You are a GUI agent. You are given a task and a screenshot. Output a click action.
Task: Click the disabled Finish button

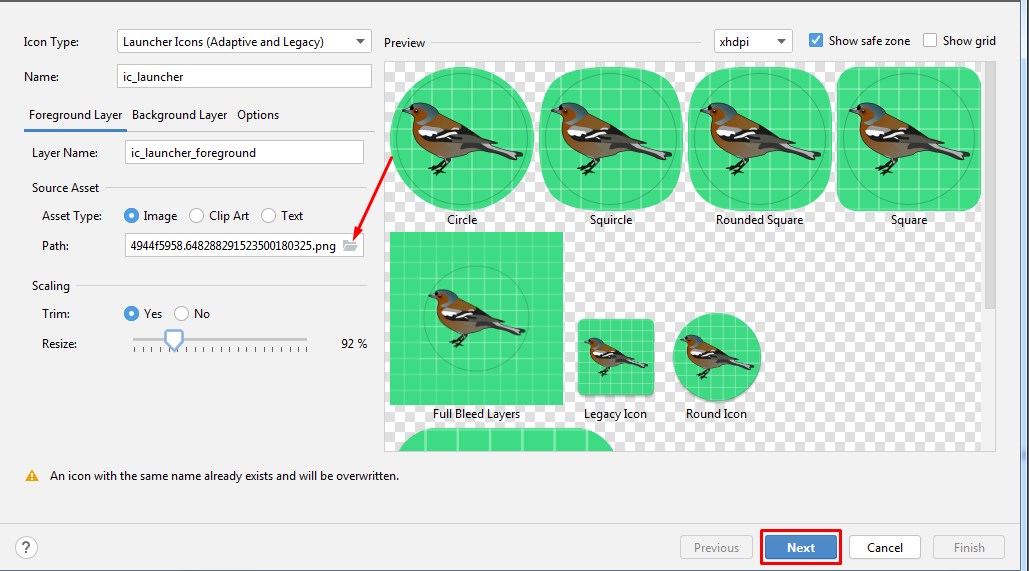click(969, 547)
